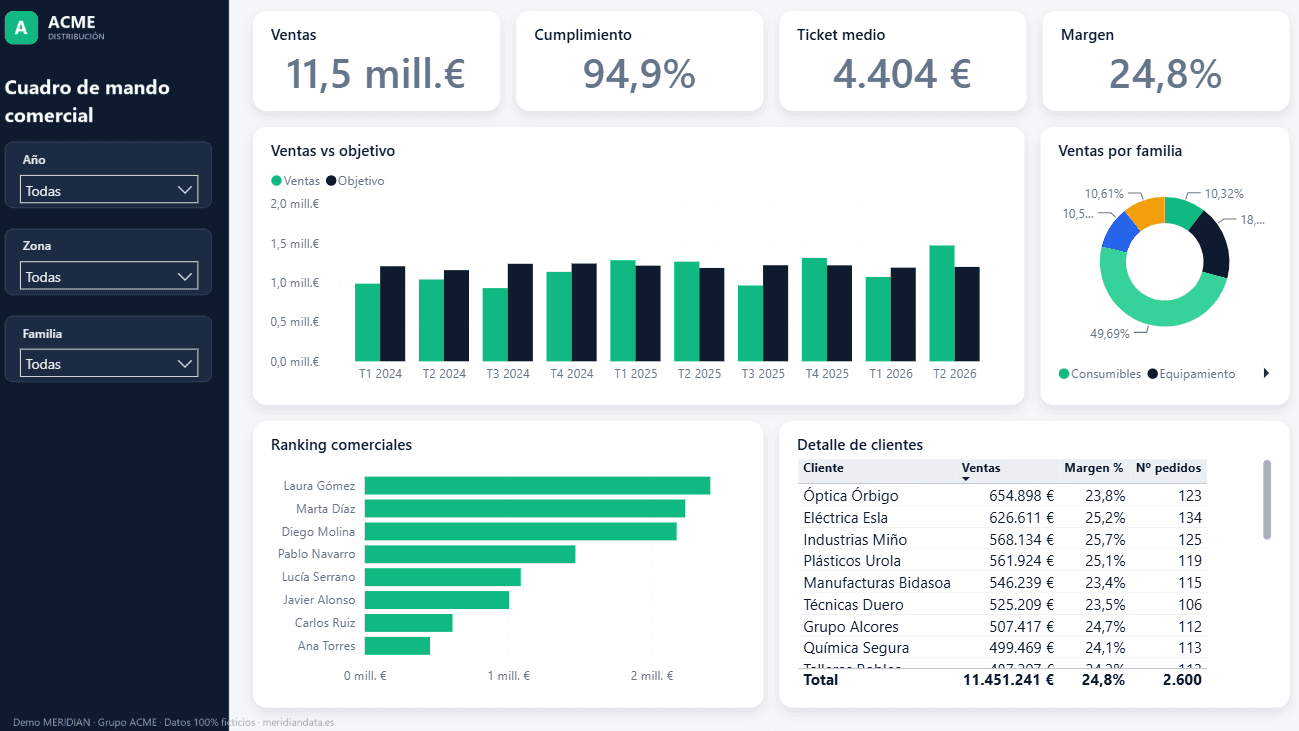Select the Industrias Miño client row
Viewport: 1299px width, 731px height.
[x=1002, y=539]
